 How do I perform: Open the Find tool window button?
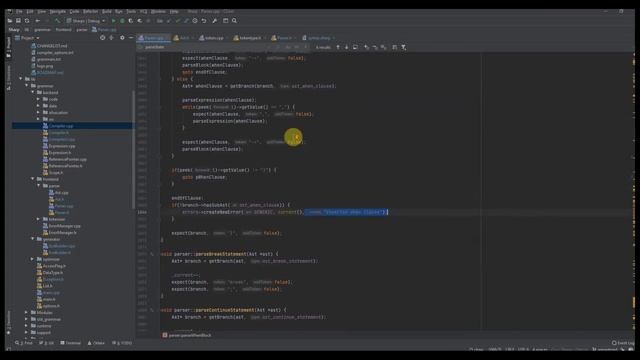24,343
